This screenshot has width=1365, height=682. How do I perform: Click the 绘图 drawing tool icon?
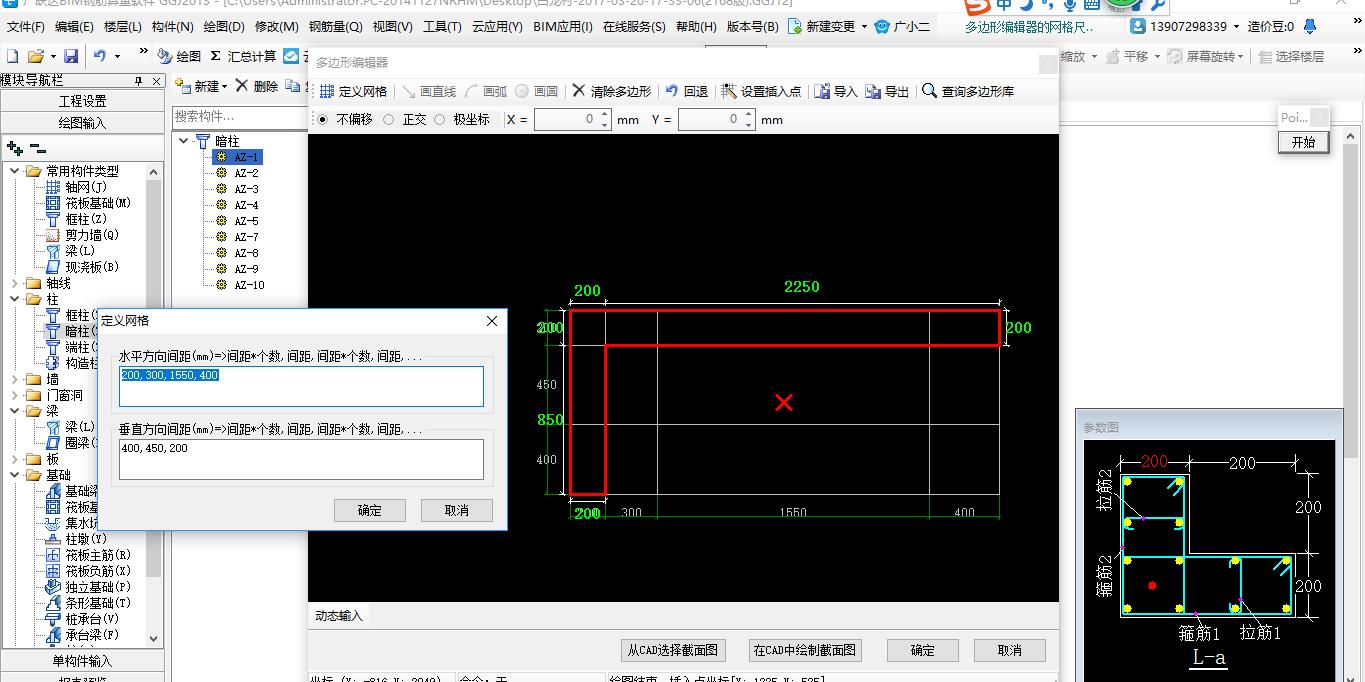(x=164, y=57)
